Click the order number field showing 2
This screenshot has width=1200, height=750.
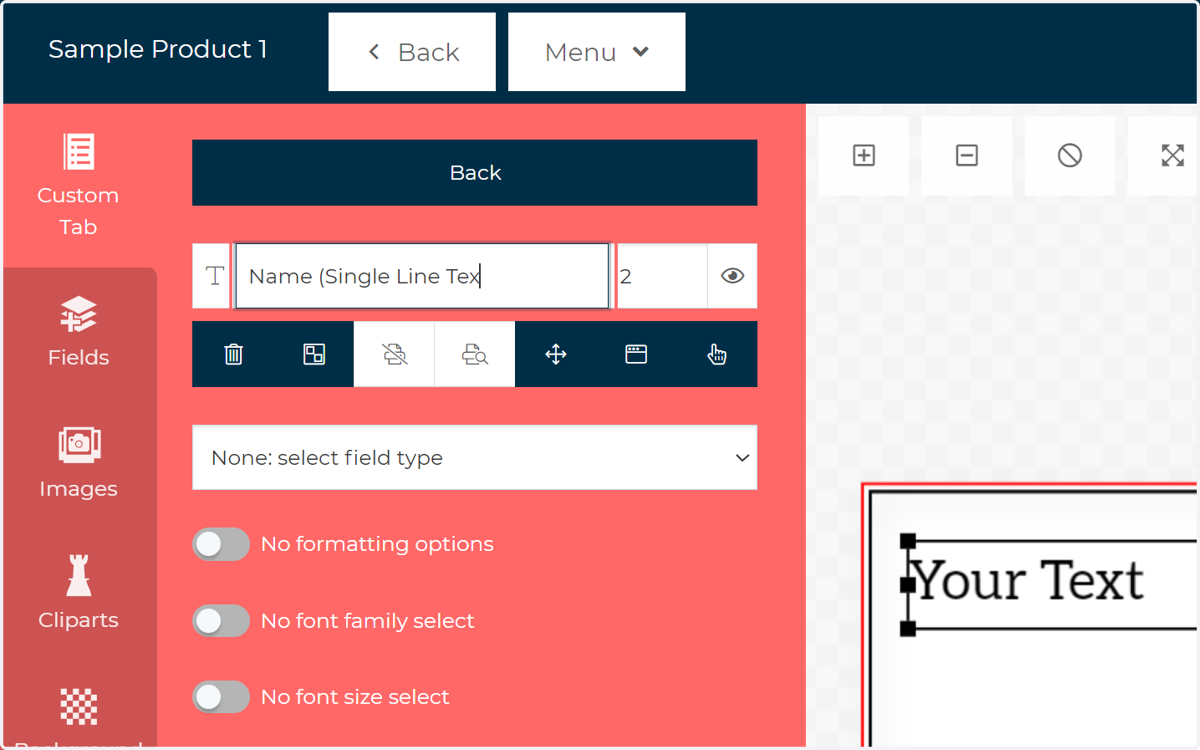pyautogui.click(x=662, y=276)
